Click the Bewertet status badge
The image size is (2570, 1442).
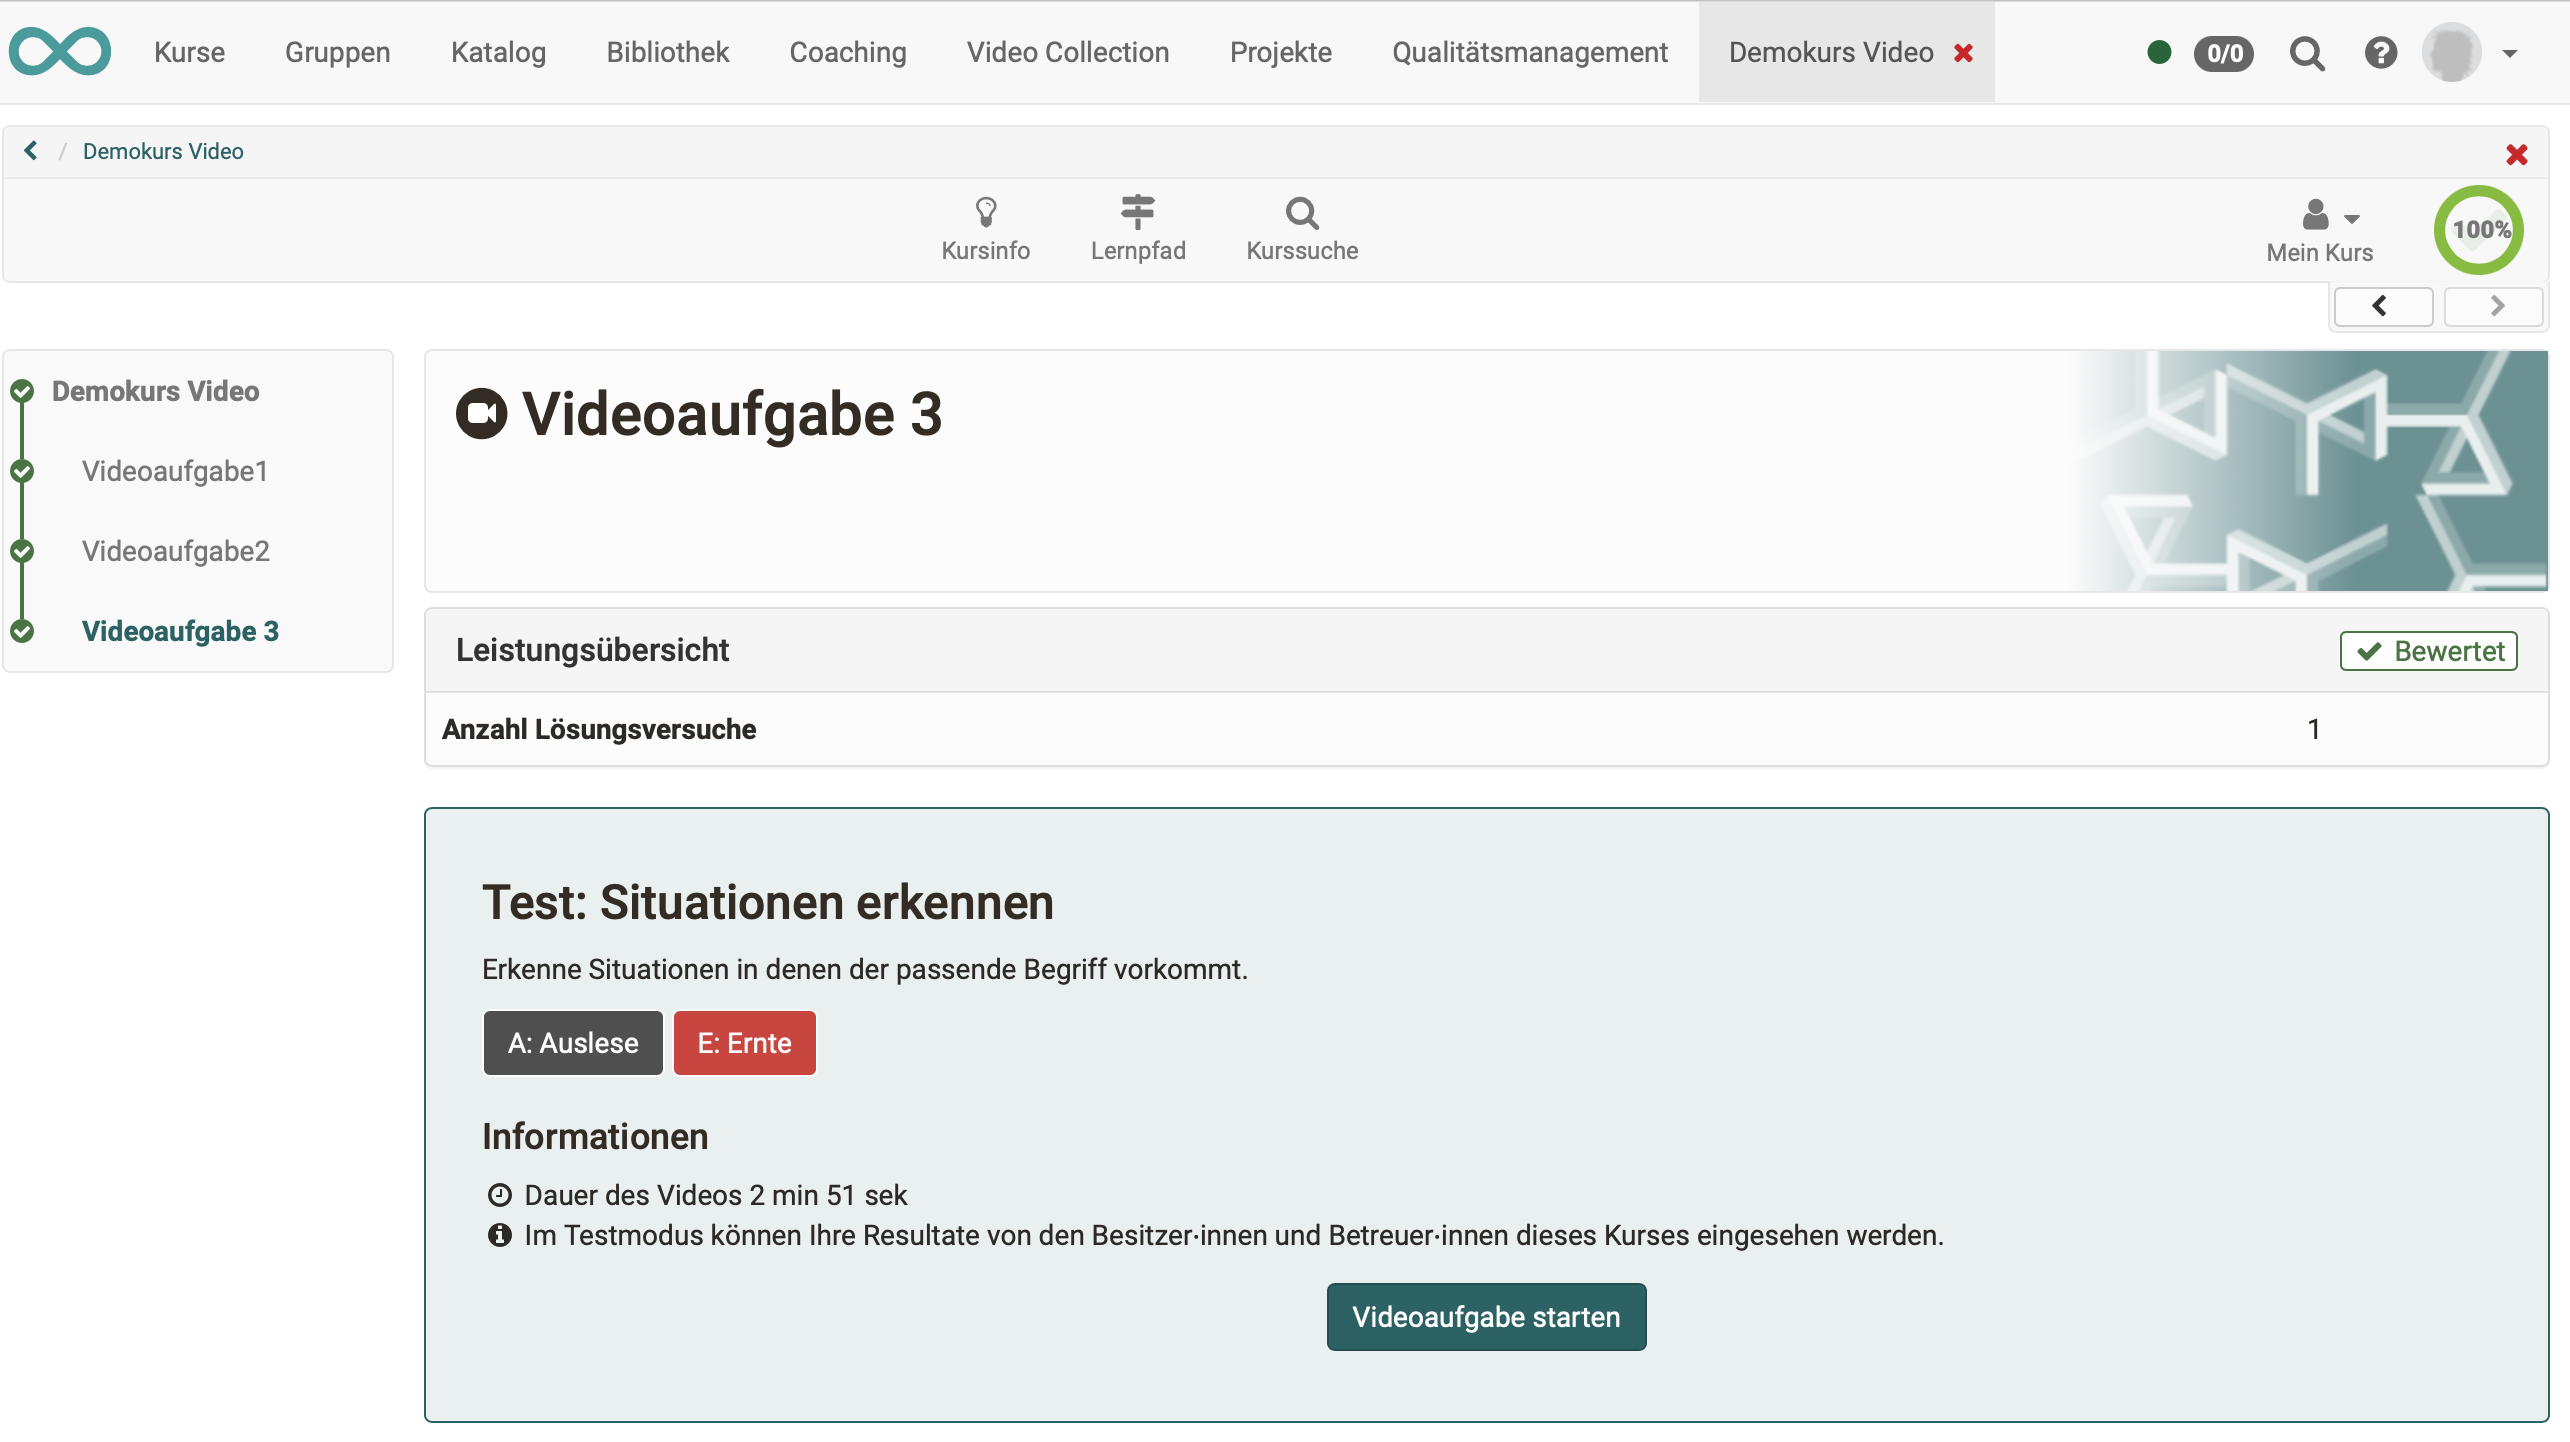click(2428, 650)
